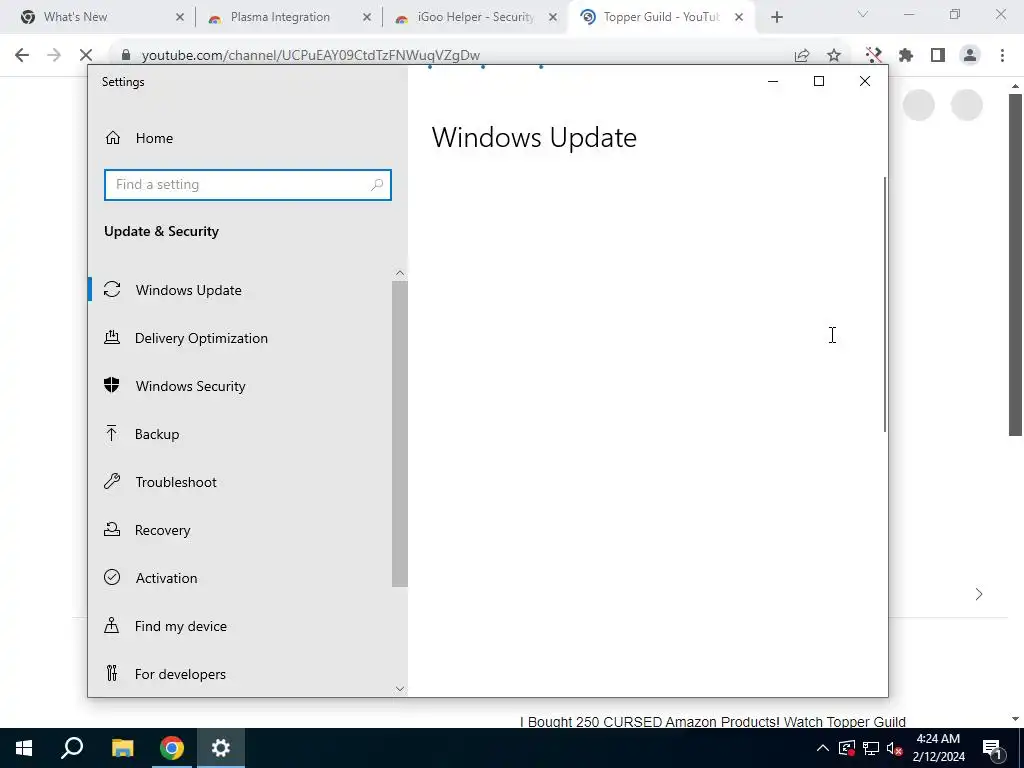Open taskbar clock showing 4:24 AM

pos(938,748)
